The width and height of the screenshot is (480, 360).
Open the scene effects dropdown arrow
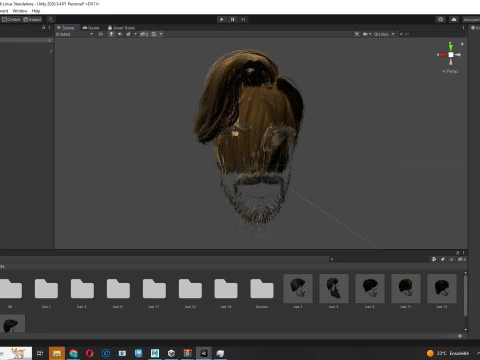(135, 34)
